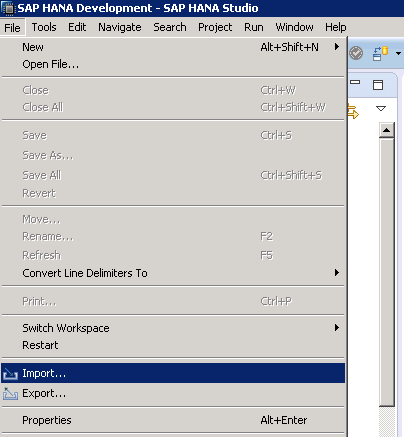This screenshot has width=404, height=437.
Task: Open the Project menu
Action: [x=215, y=27]
